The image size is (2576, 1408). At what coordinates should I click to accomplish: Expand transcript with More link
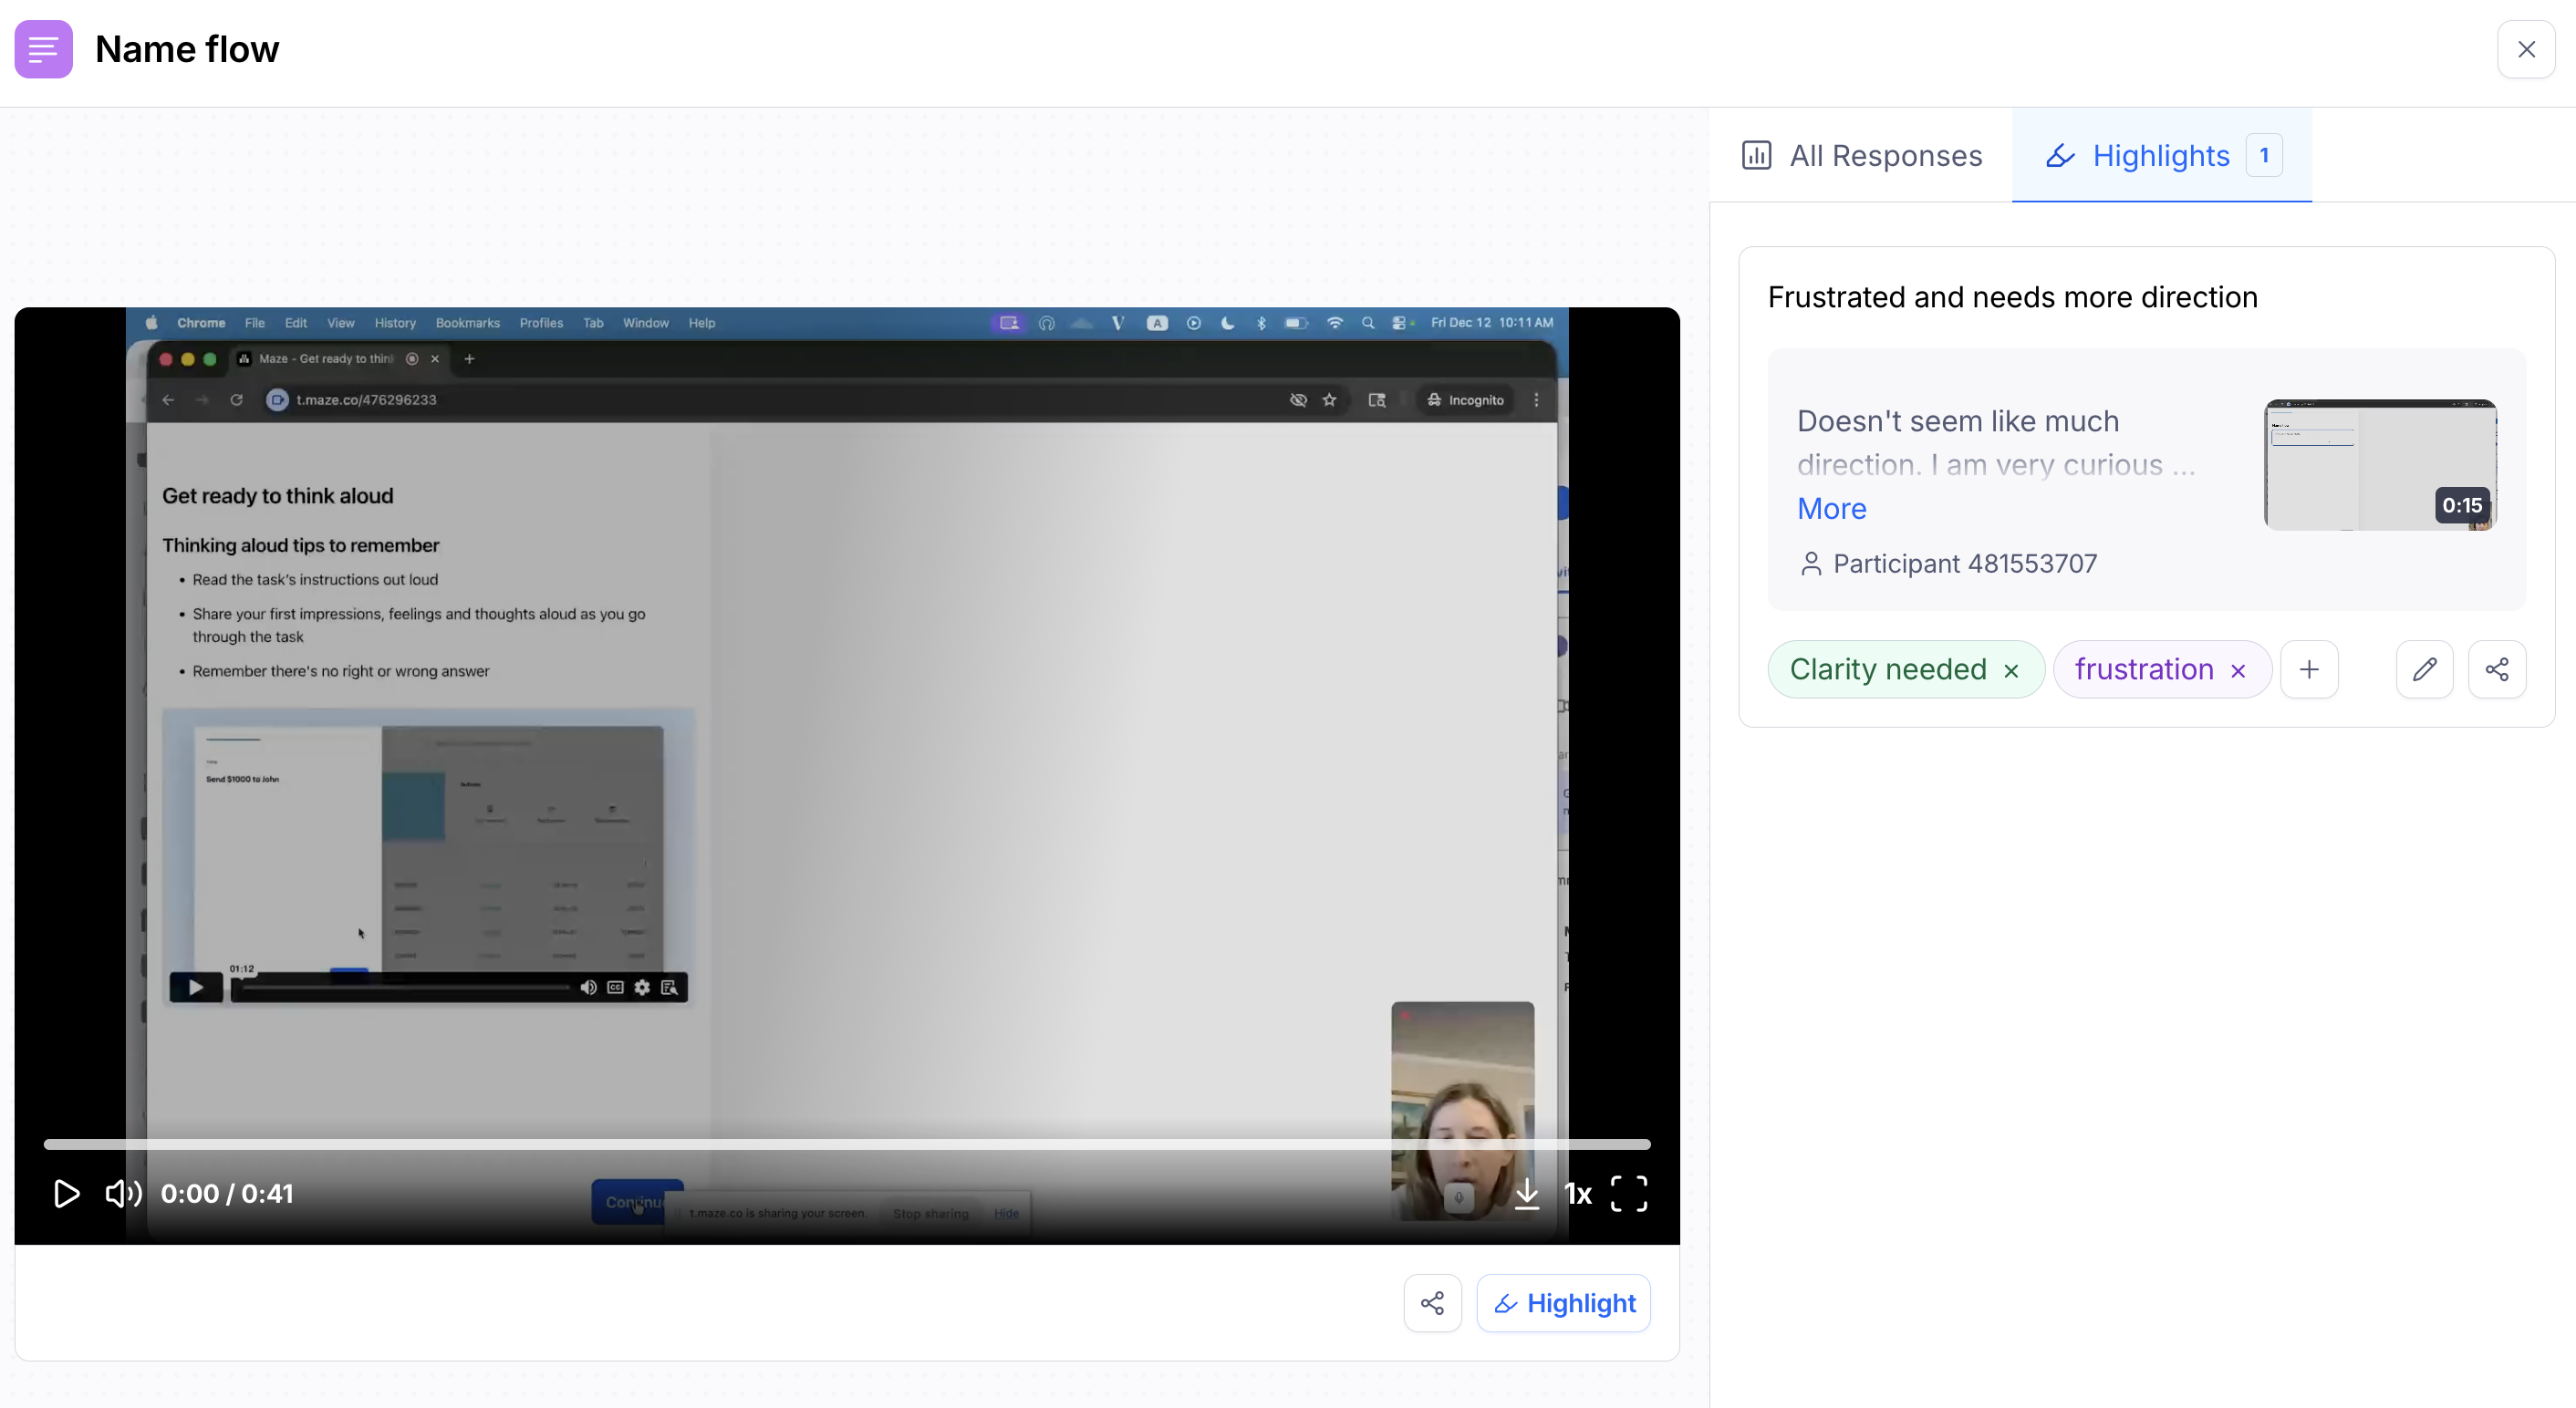(1831, 509)
